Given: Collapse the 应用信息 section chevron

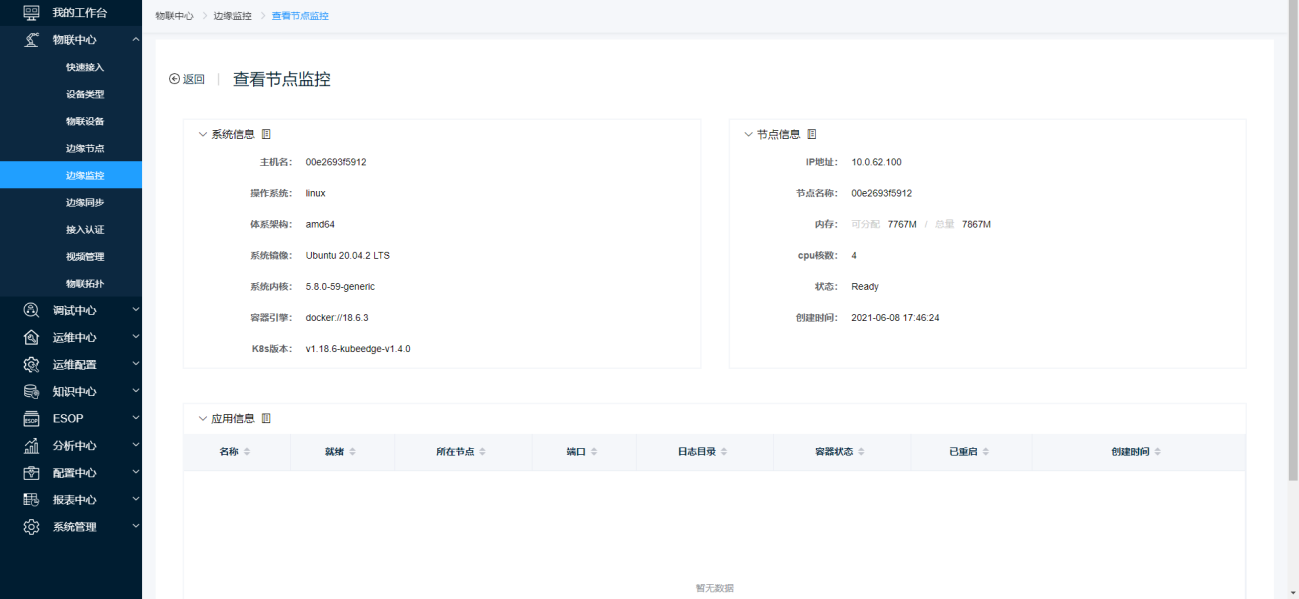Looking at the screenshot, I should (202, 418).
